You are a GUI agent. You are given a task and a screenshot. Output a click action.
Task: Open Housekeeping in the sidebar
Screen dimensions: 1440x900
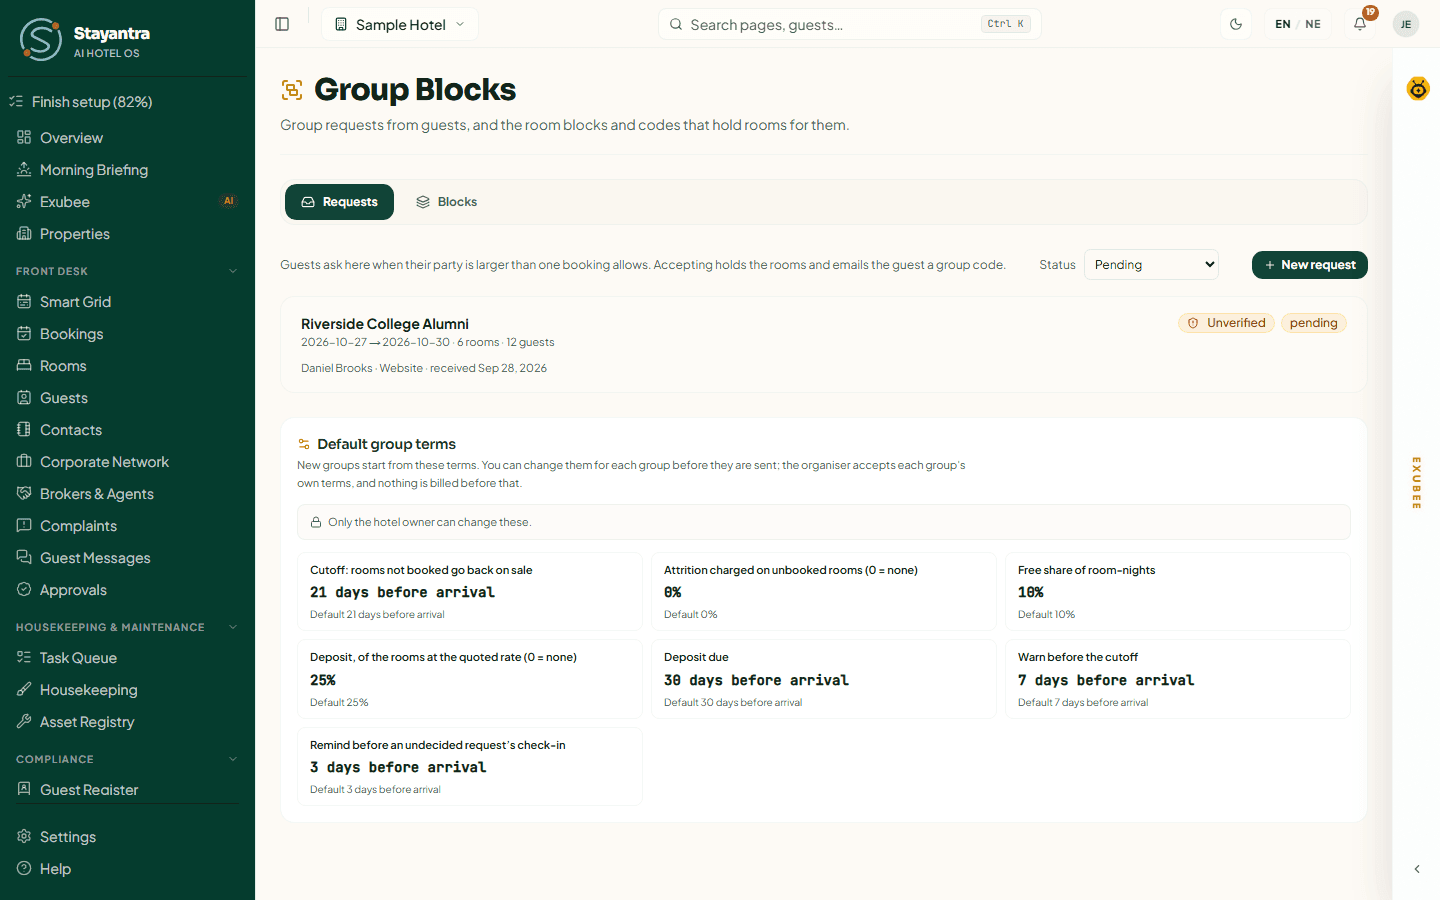coord(127,690)
